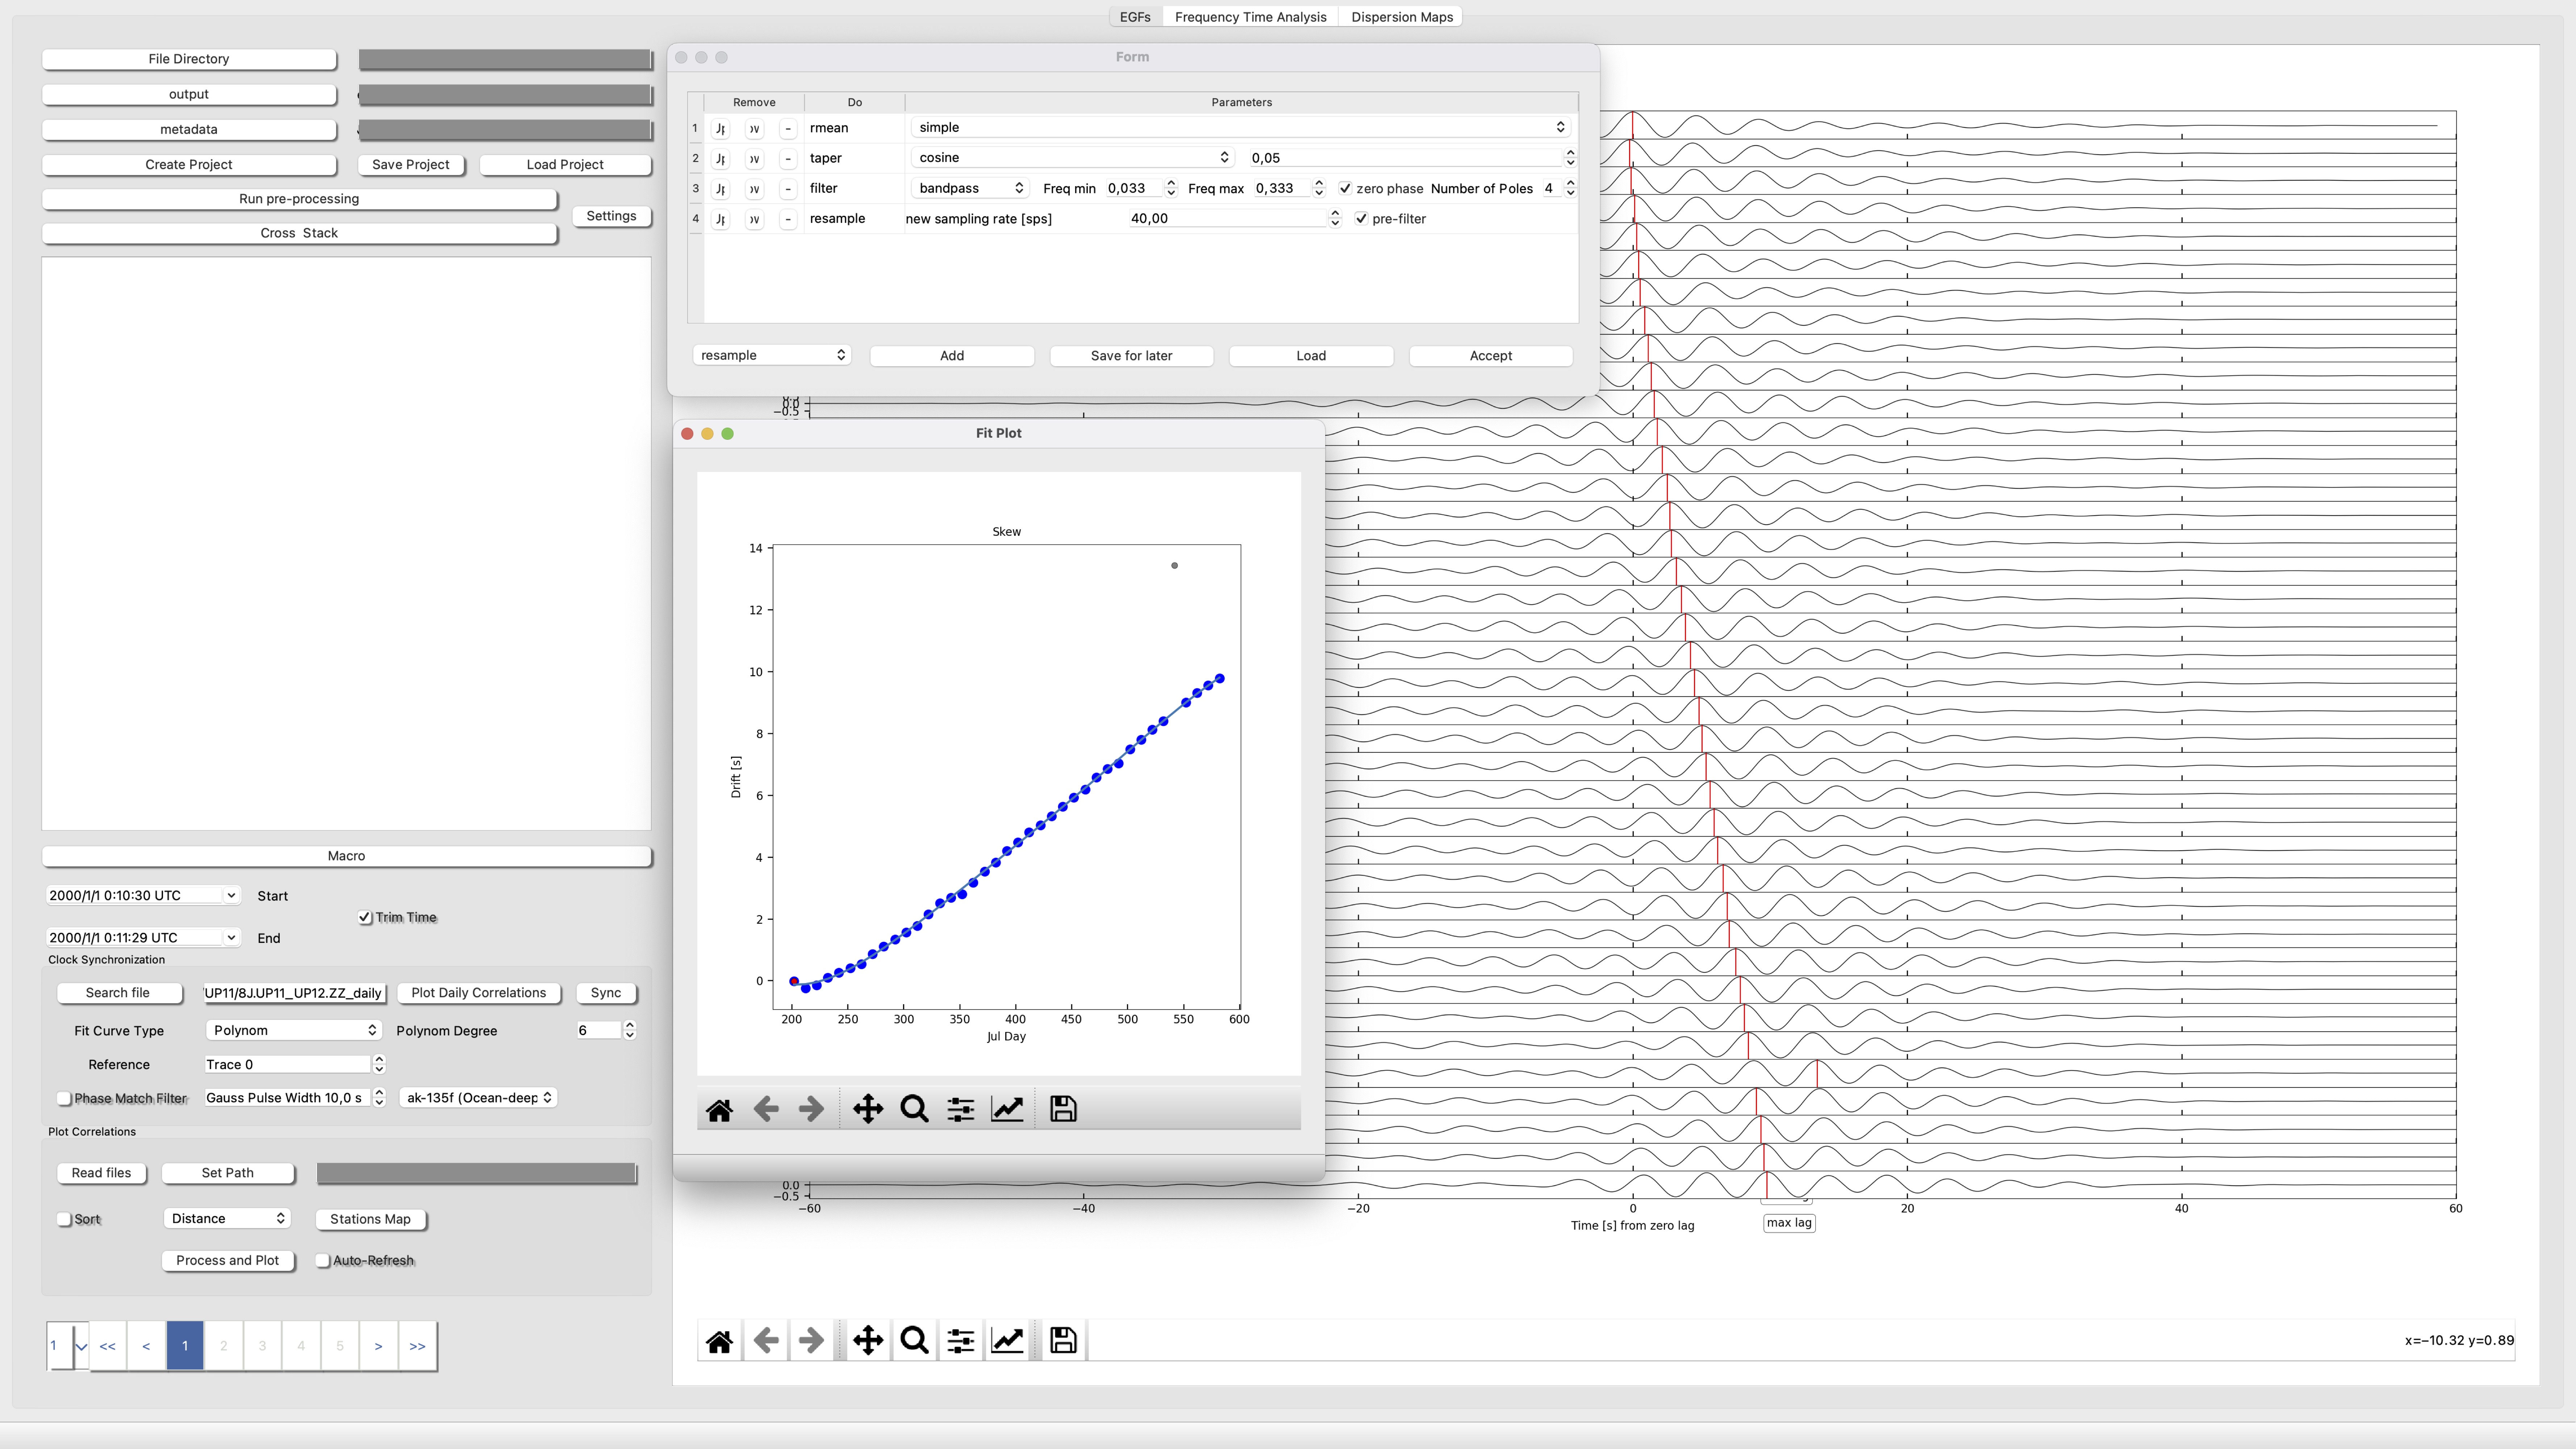
Task: Save the Fit Plot figure
Action: (x=1063, y=1109)
